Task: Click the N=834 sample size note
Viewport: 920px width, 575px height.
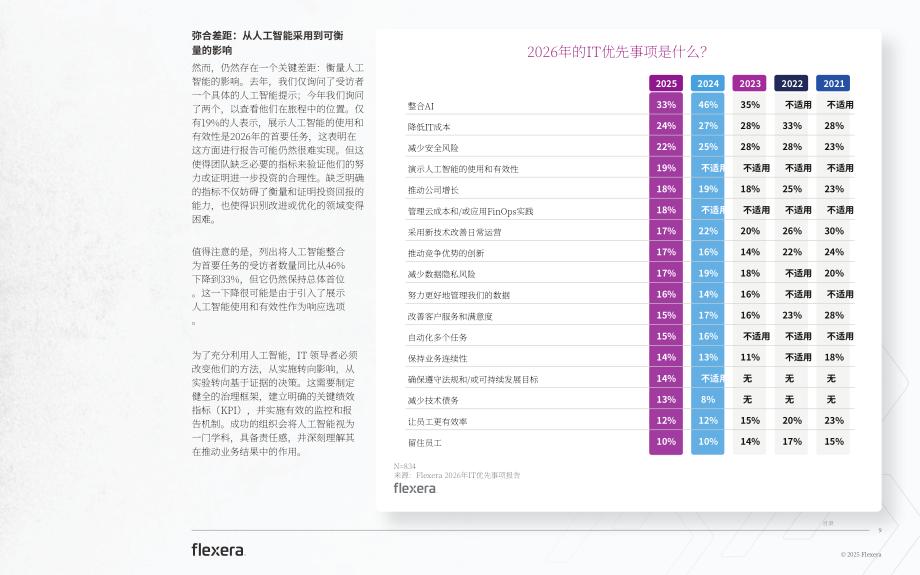Action: (404, 466)
